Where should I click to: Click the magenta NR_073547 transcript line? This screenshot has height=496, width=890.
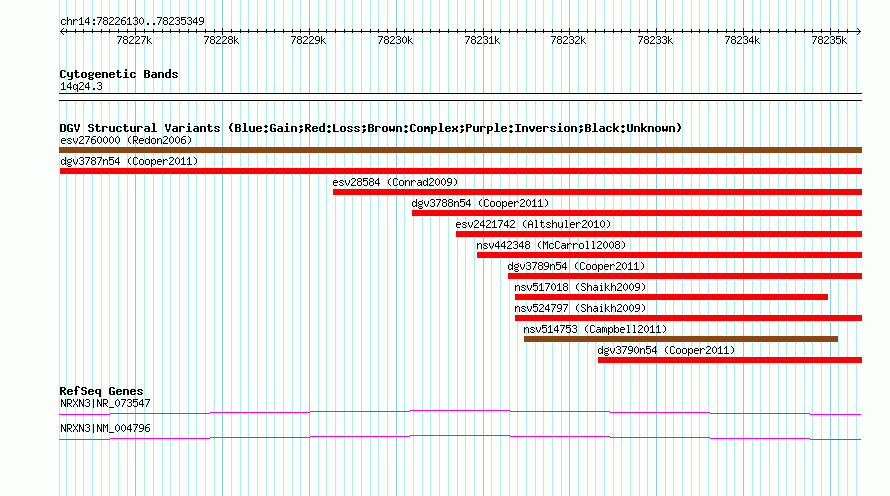point(460,413)
